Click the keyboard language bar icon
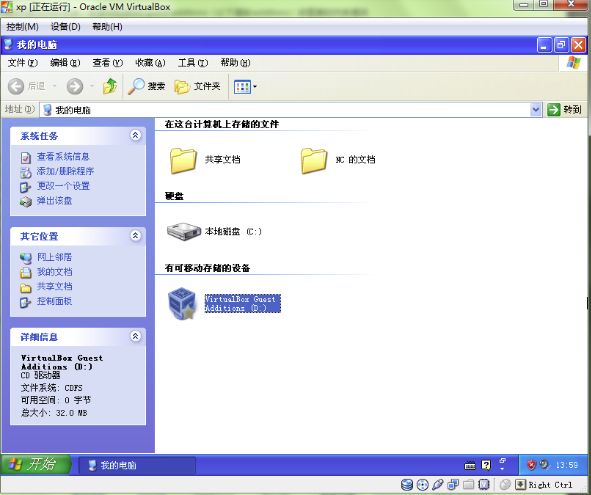Image resolution: width=591 pixels, height=495 pixels. [x=470, y=466]
